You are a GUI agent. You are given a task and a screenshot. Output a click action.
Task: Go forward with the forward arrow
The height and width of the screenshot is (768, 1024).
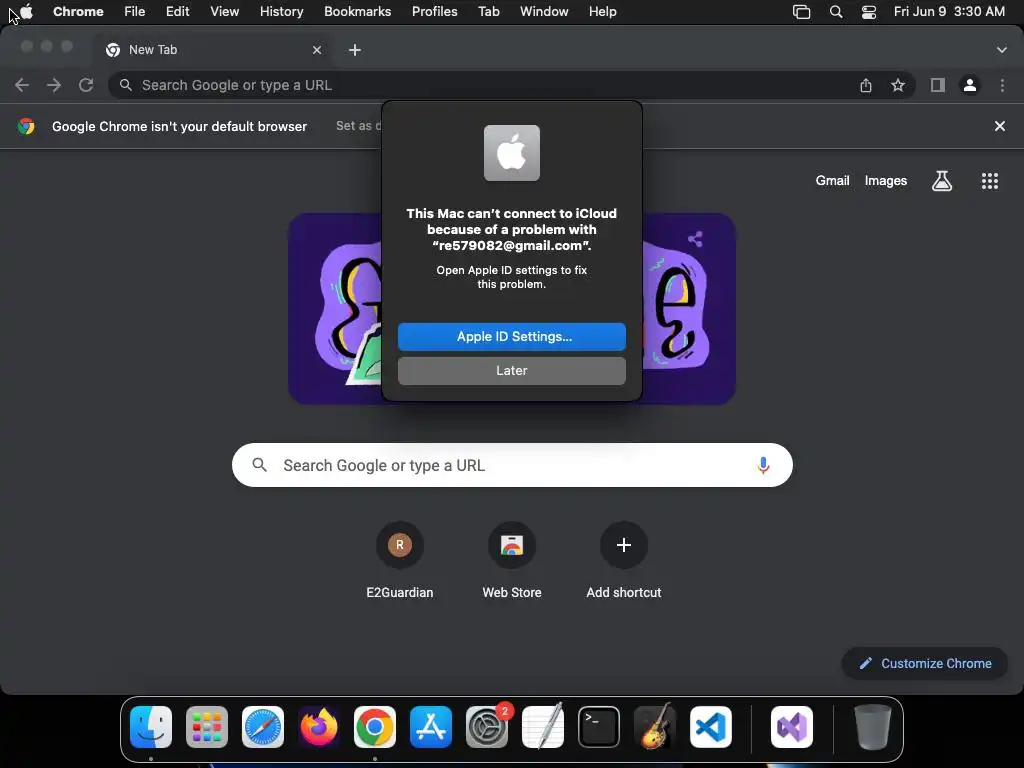click(54, 85)
